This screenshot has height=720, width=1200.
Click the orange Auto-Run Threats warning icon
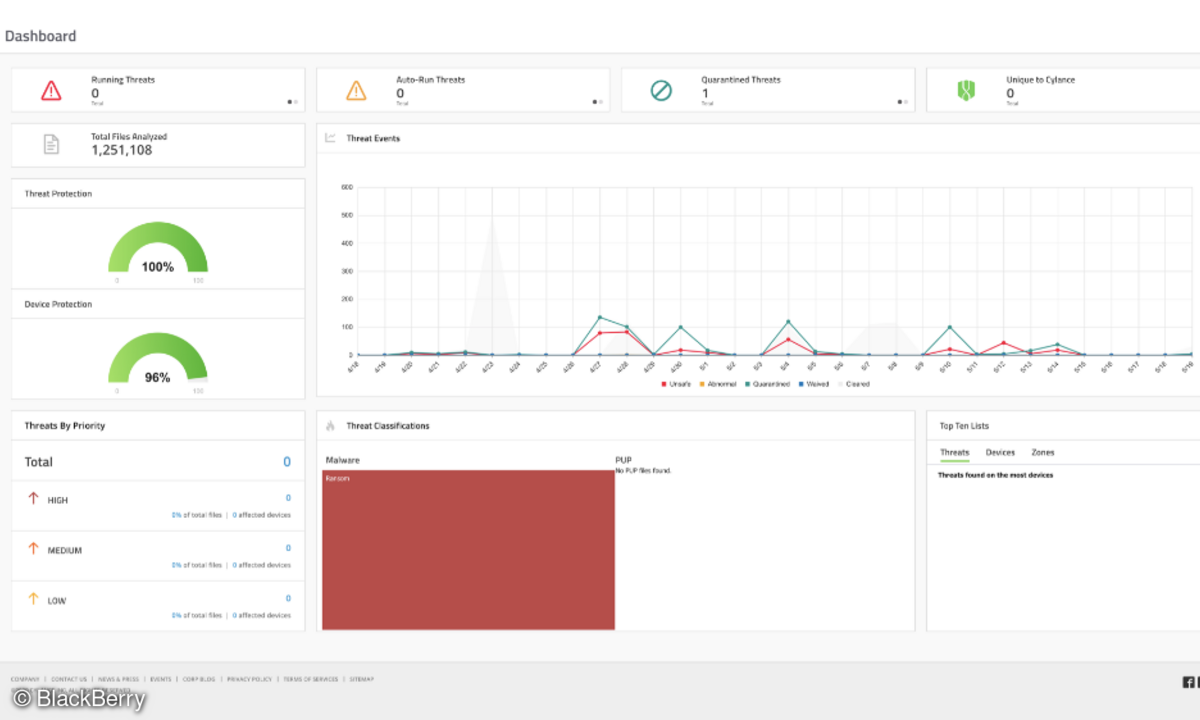356,91
